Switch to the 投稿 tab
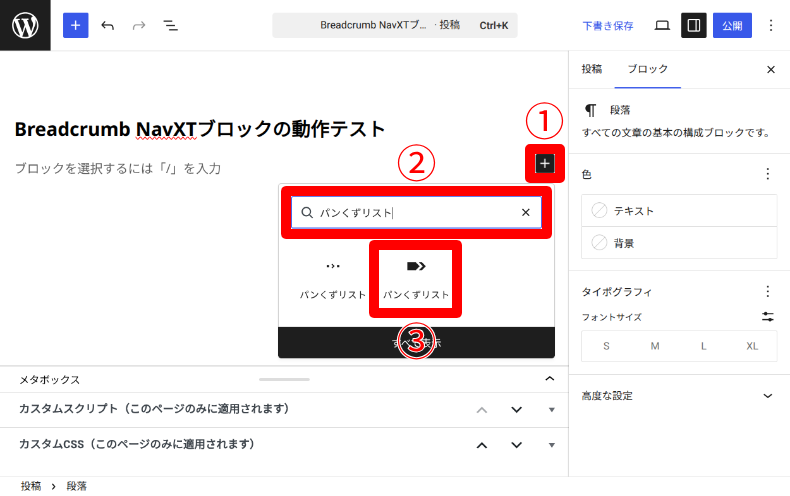Viewport: 790px width, 496px height. pyautogui.click(x=591, y=69)
